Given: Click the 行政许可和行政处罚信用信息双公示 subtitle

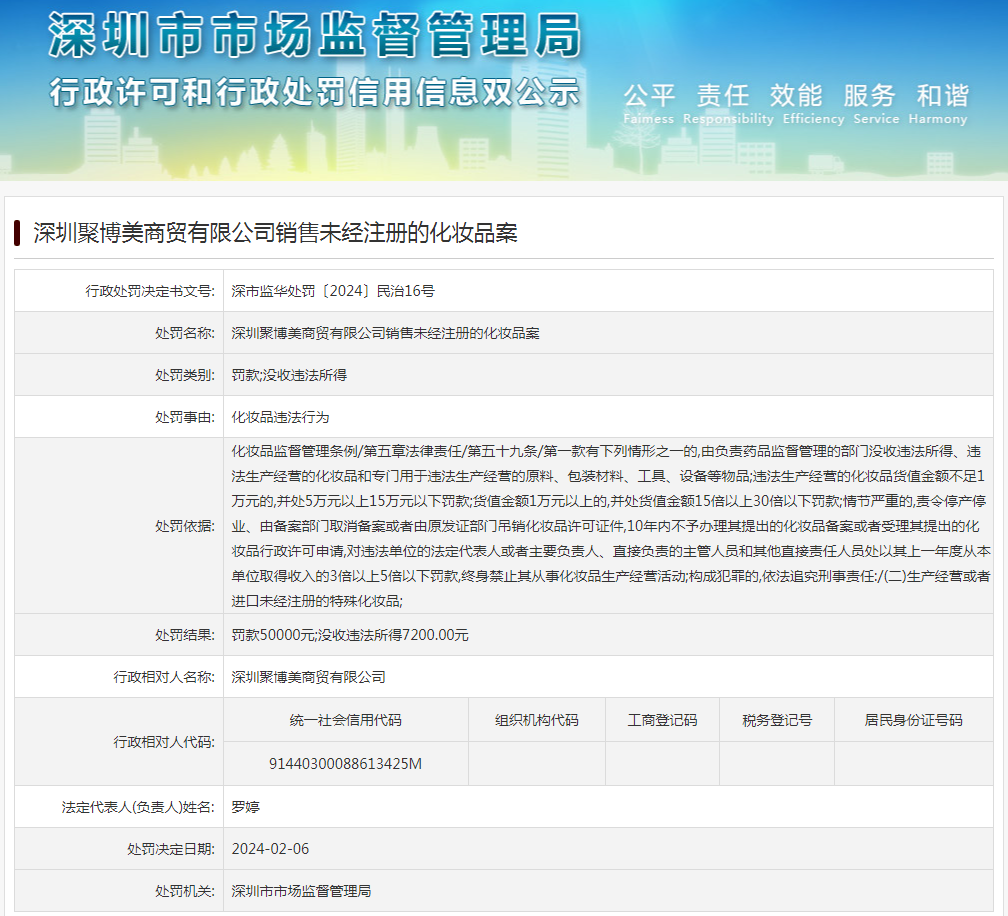Looking at the screenshot, I should click(315, 92).
